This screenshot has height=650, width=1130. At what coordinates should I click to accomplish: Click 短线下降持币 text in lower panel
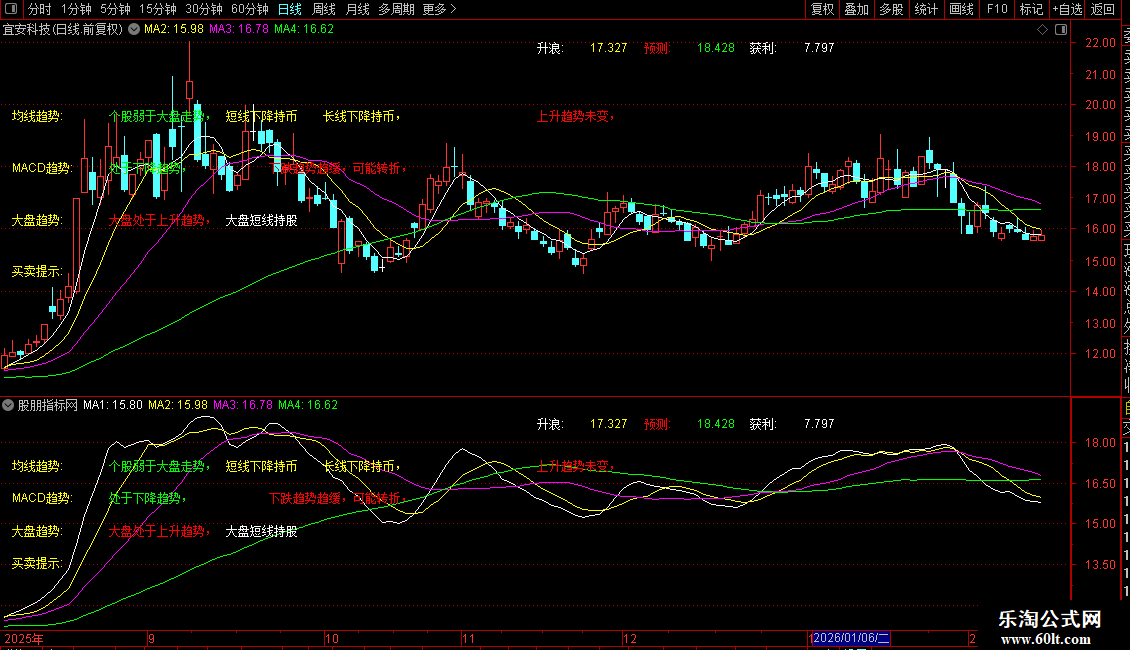[x=262, y=466]
